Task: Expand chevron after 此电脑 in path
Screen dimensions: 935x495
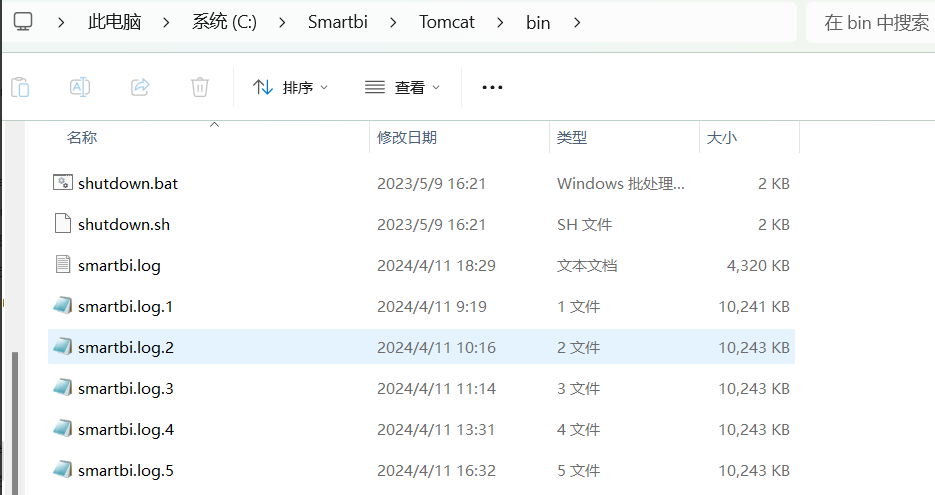Action: tap(166, 23)
